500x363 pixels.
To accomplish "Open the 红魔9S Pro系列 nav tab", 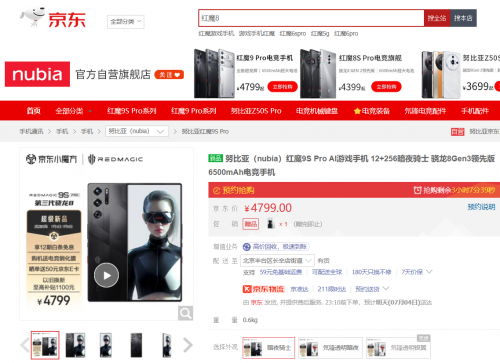I will click(131, 111).
